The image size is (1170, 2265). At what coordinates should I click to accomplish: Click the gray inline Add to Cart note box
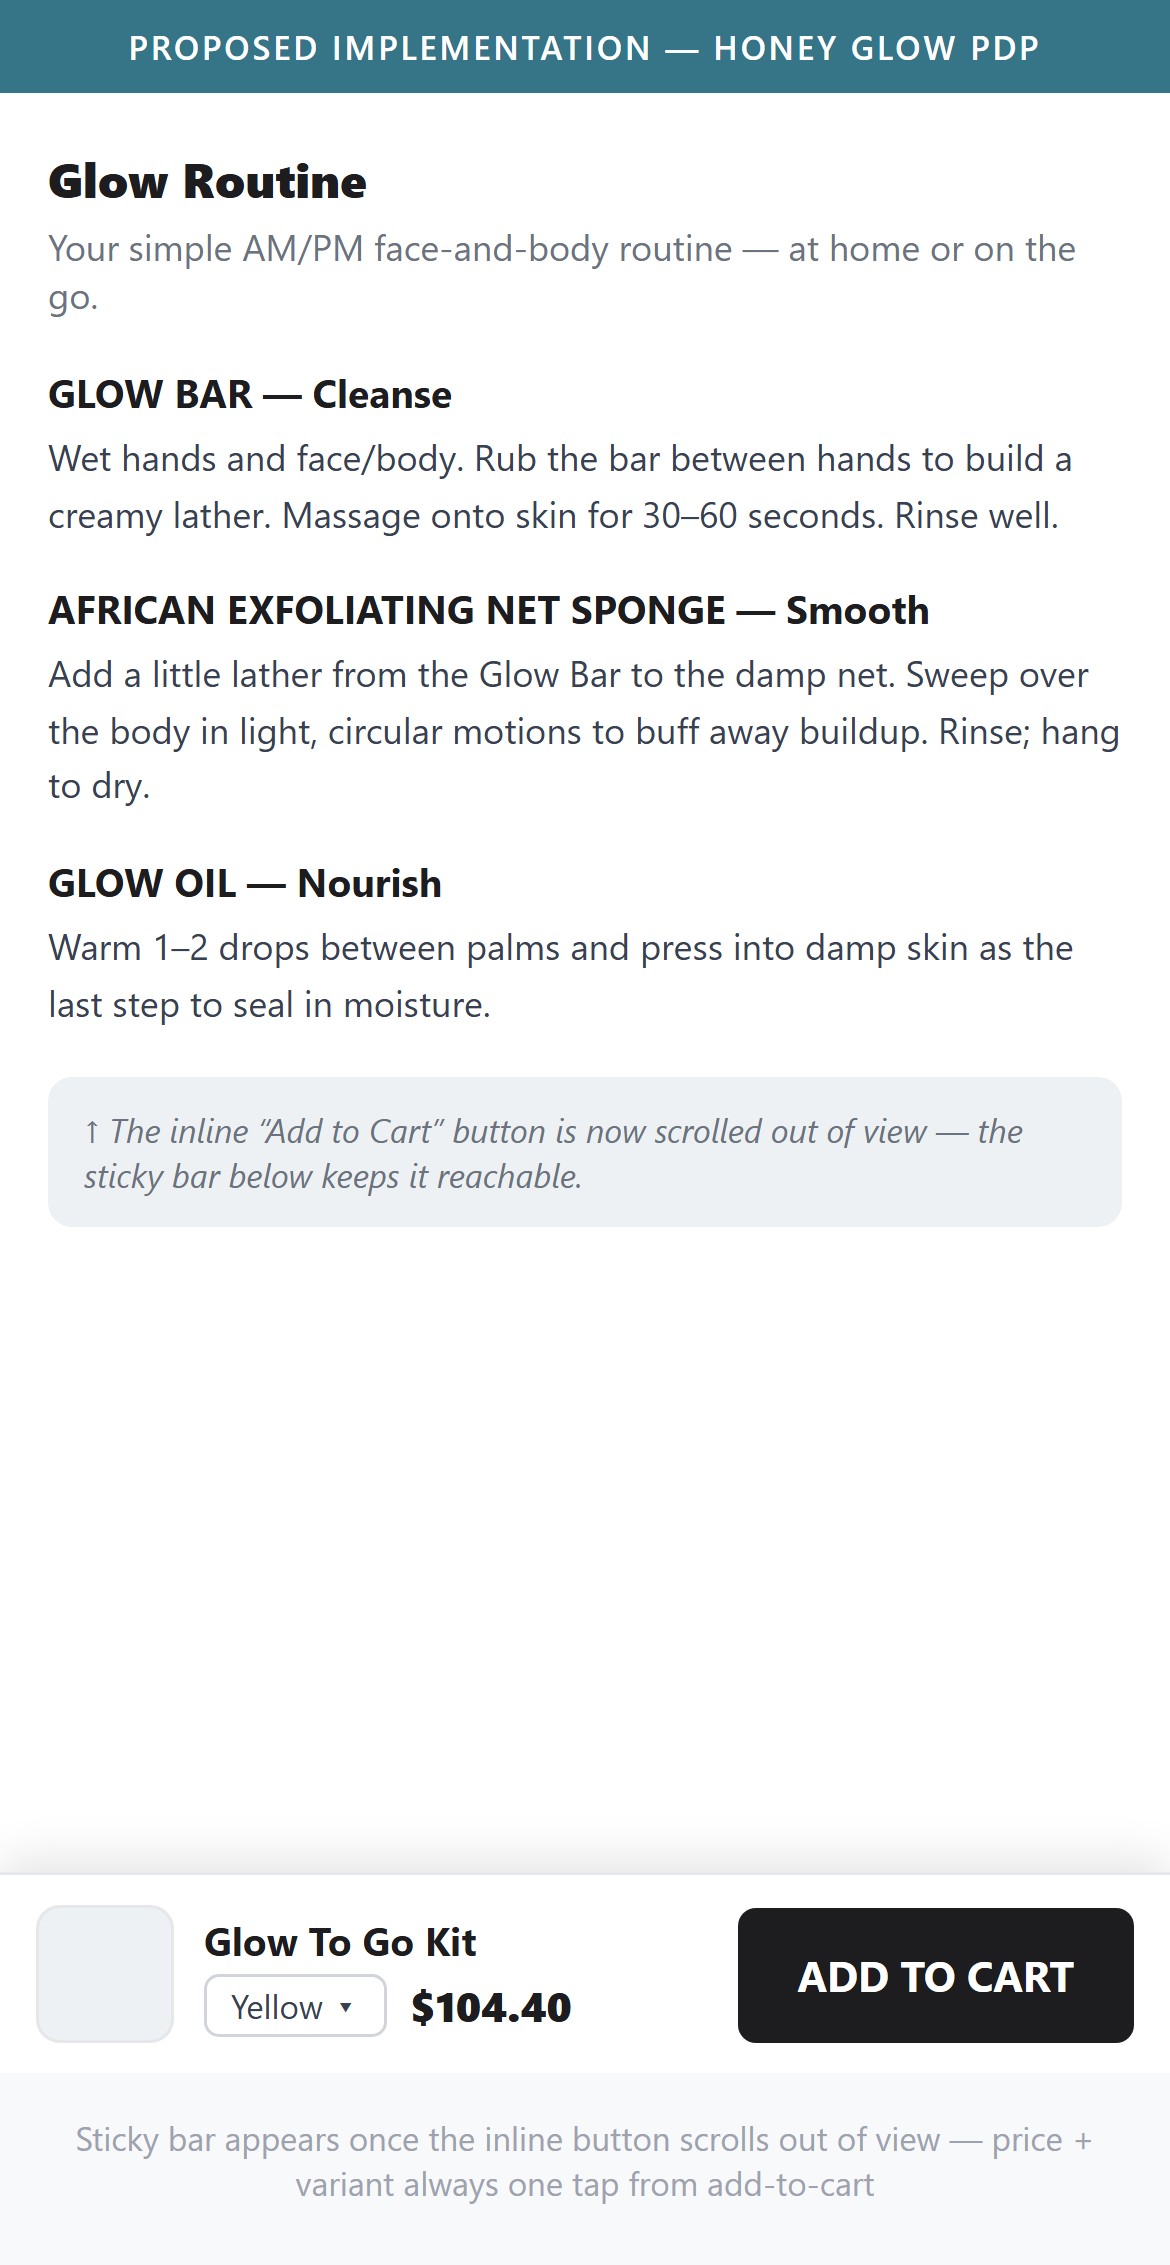coord(585,1152)
